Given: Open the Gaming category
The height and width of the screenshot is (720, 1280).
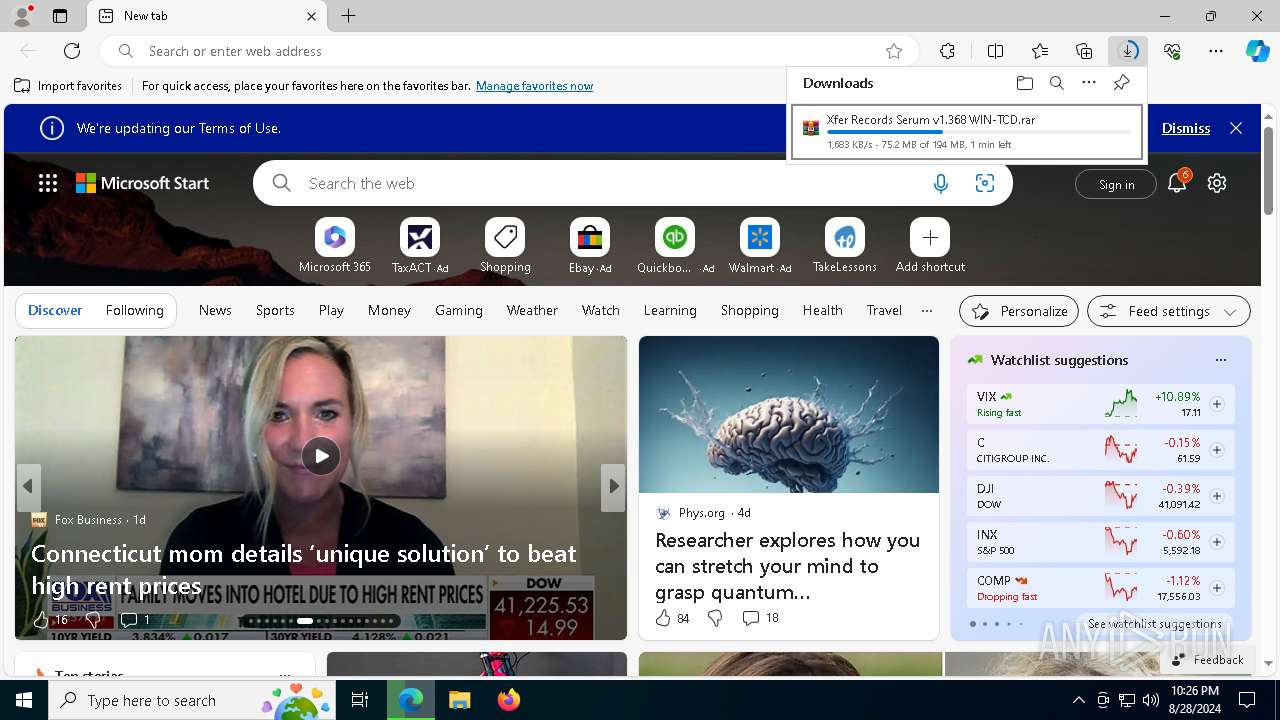Looking at the screenshot, I should pos(459,311).
